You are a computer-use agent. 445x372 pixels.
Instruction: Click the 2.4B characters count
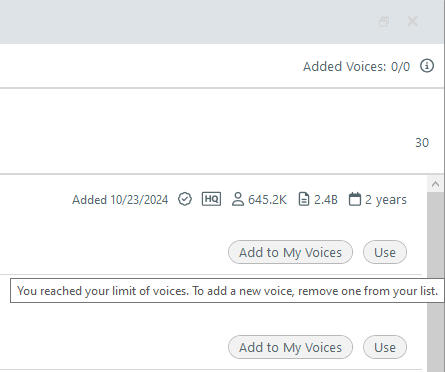point(326,200)
